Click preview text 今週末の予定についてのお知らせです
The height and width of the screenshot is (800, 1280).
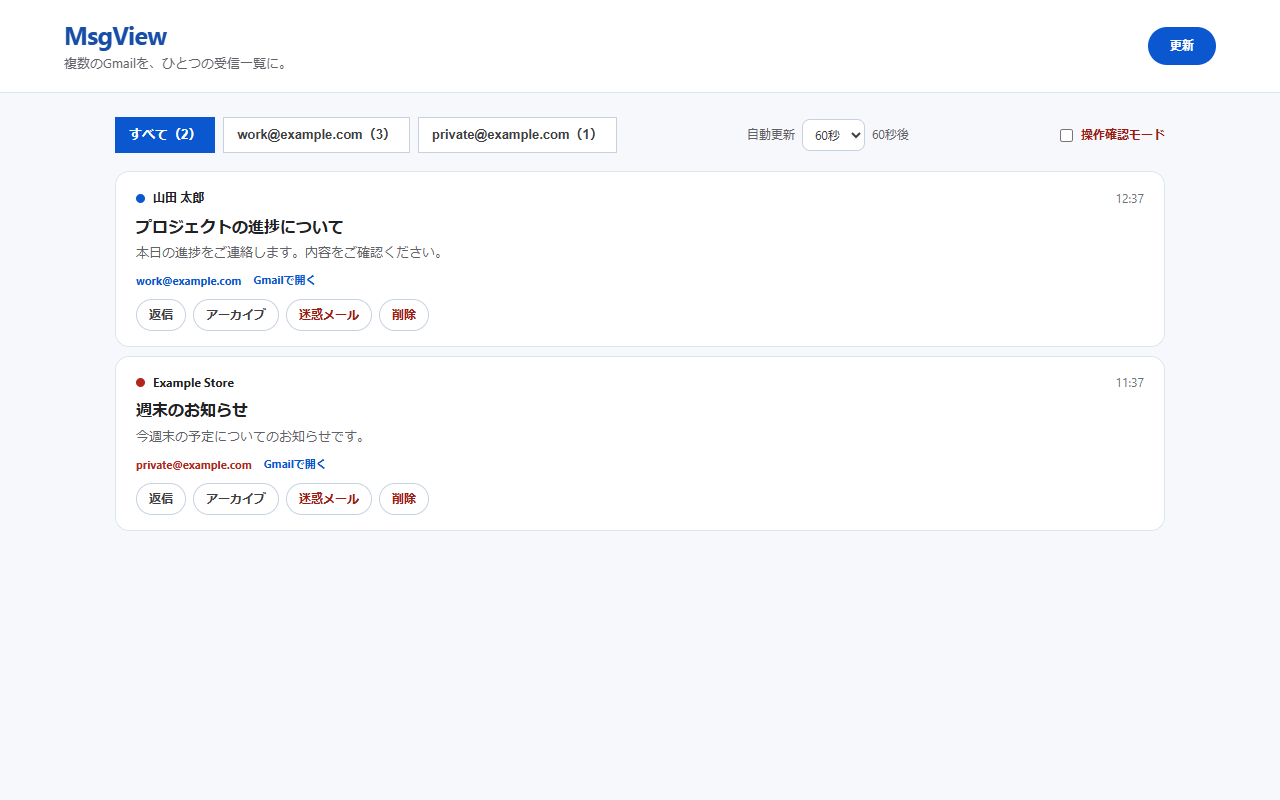click(251, 437)
